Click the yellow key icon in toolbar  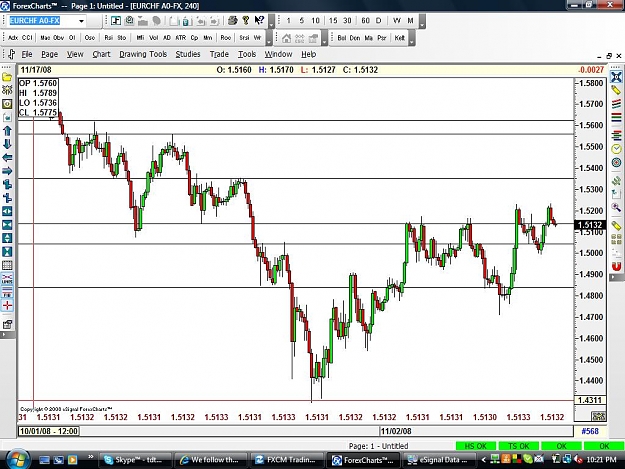246,20
